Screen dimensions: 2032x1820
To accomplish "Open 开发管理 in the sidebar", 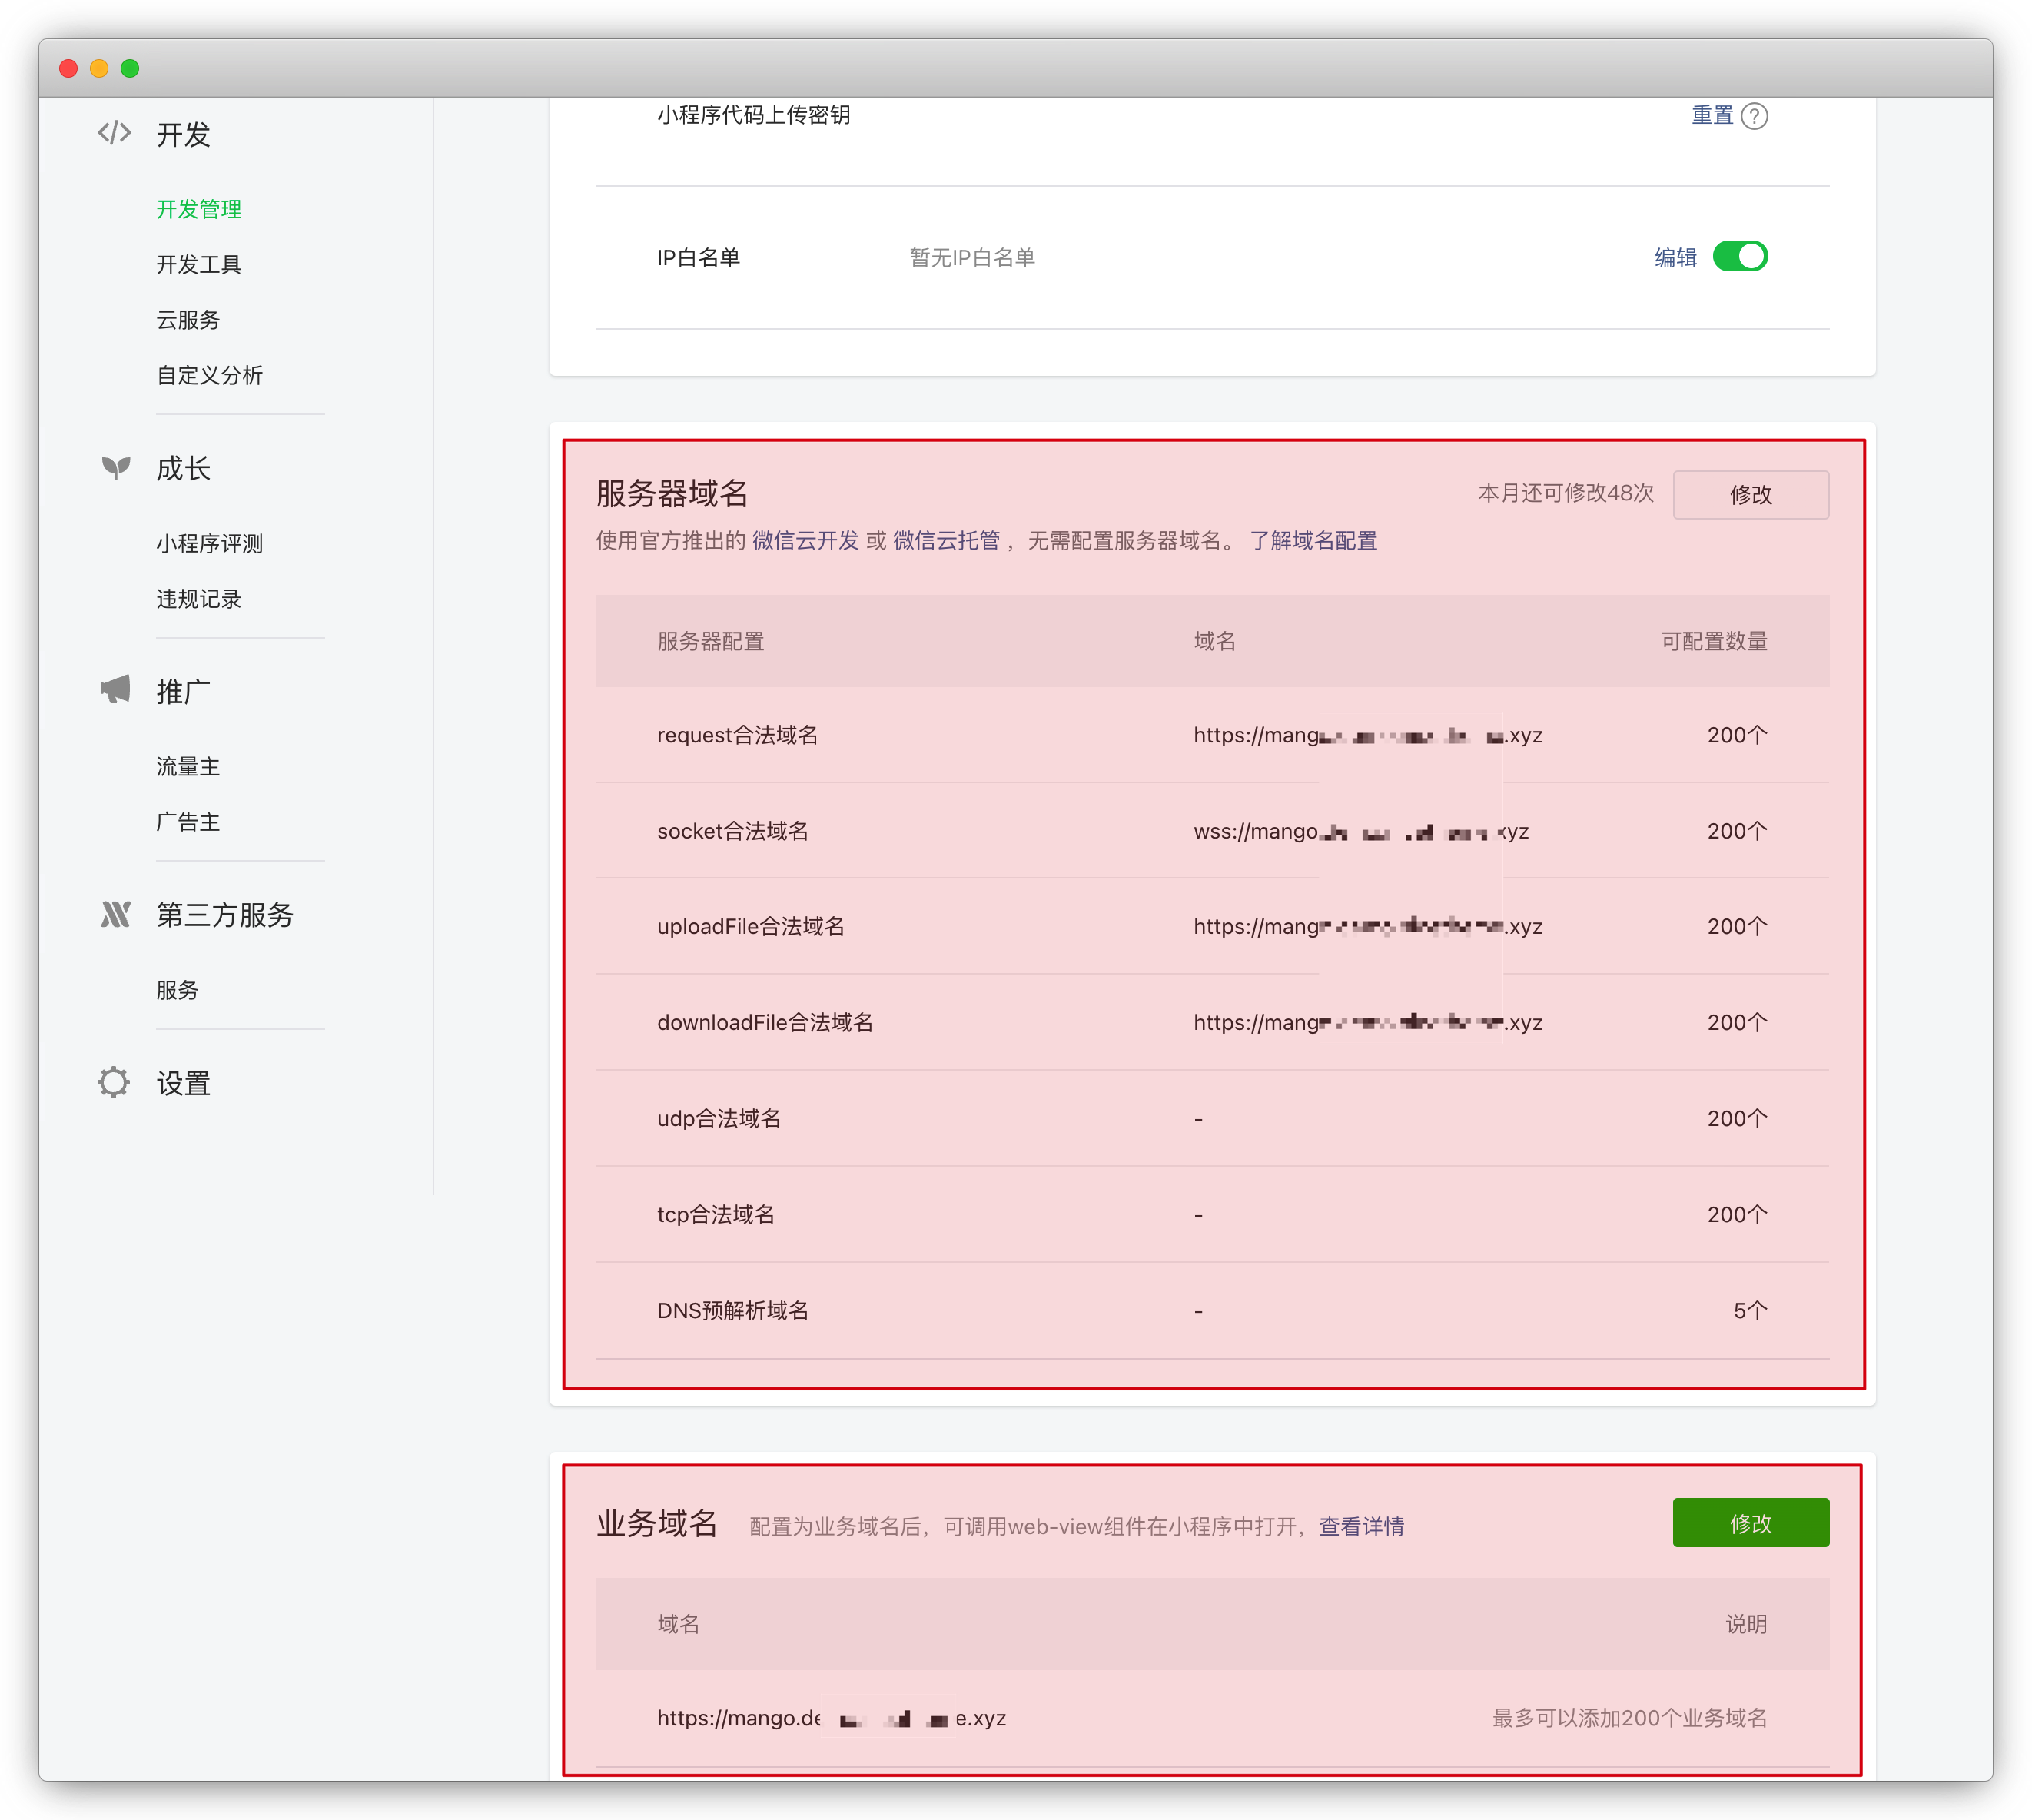I will pos(199,209).
